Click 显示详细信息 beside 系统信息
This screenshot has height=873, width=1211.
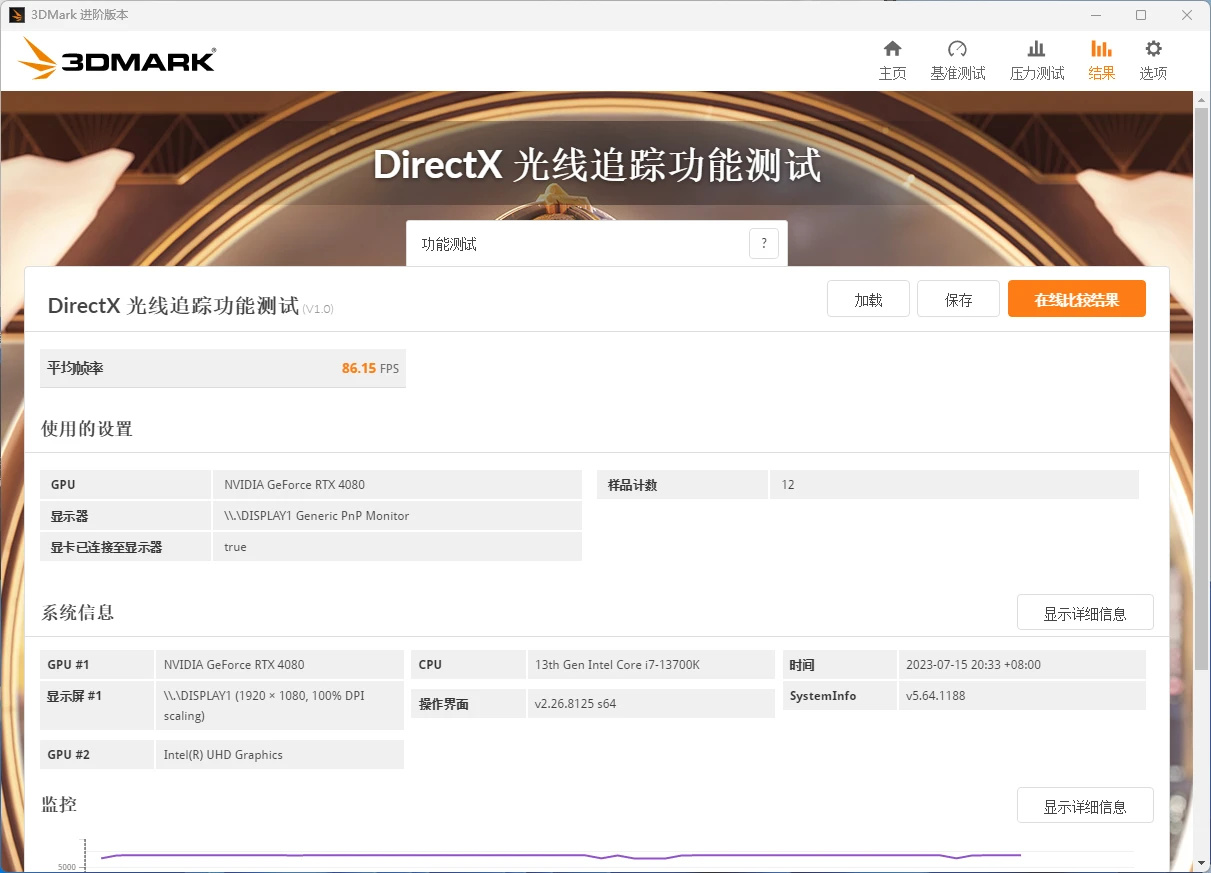pyautogui.click(x=1085, y=613)
